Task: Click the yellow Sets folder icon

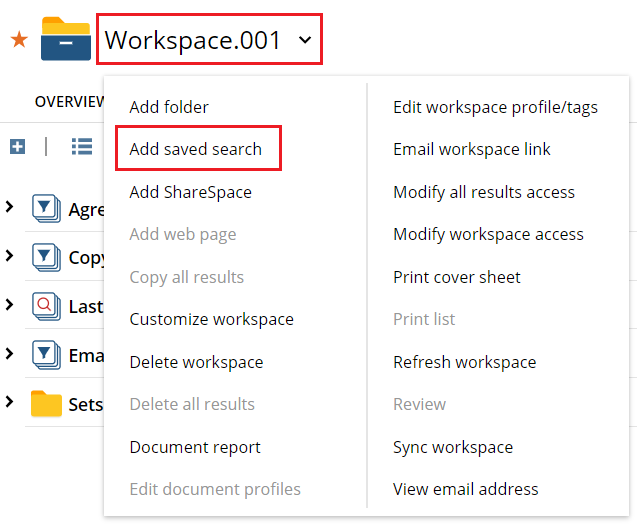Action: (46, 404)
